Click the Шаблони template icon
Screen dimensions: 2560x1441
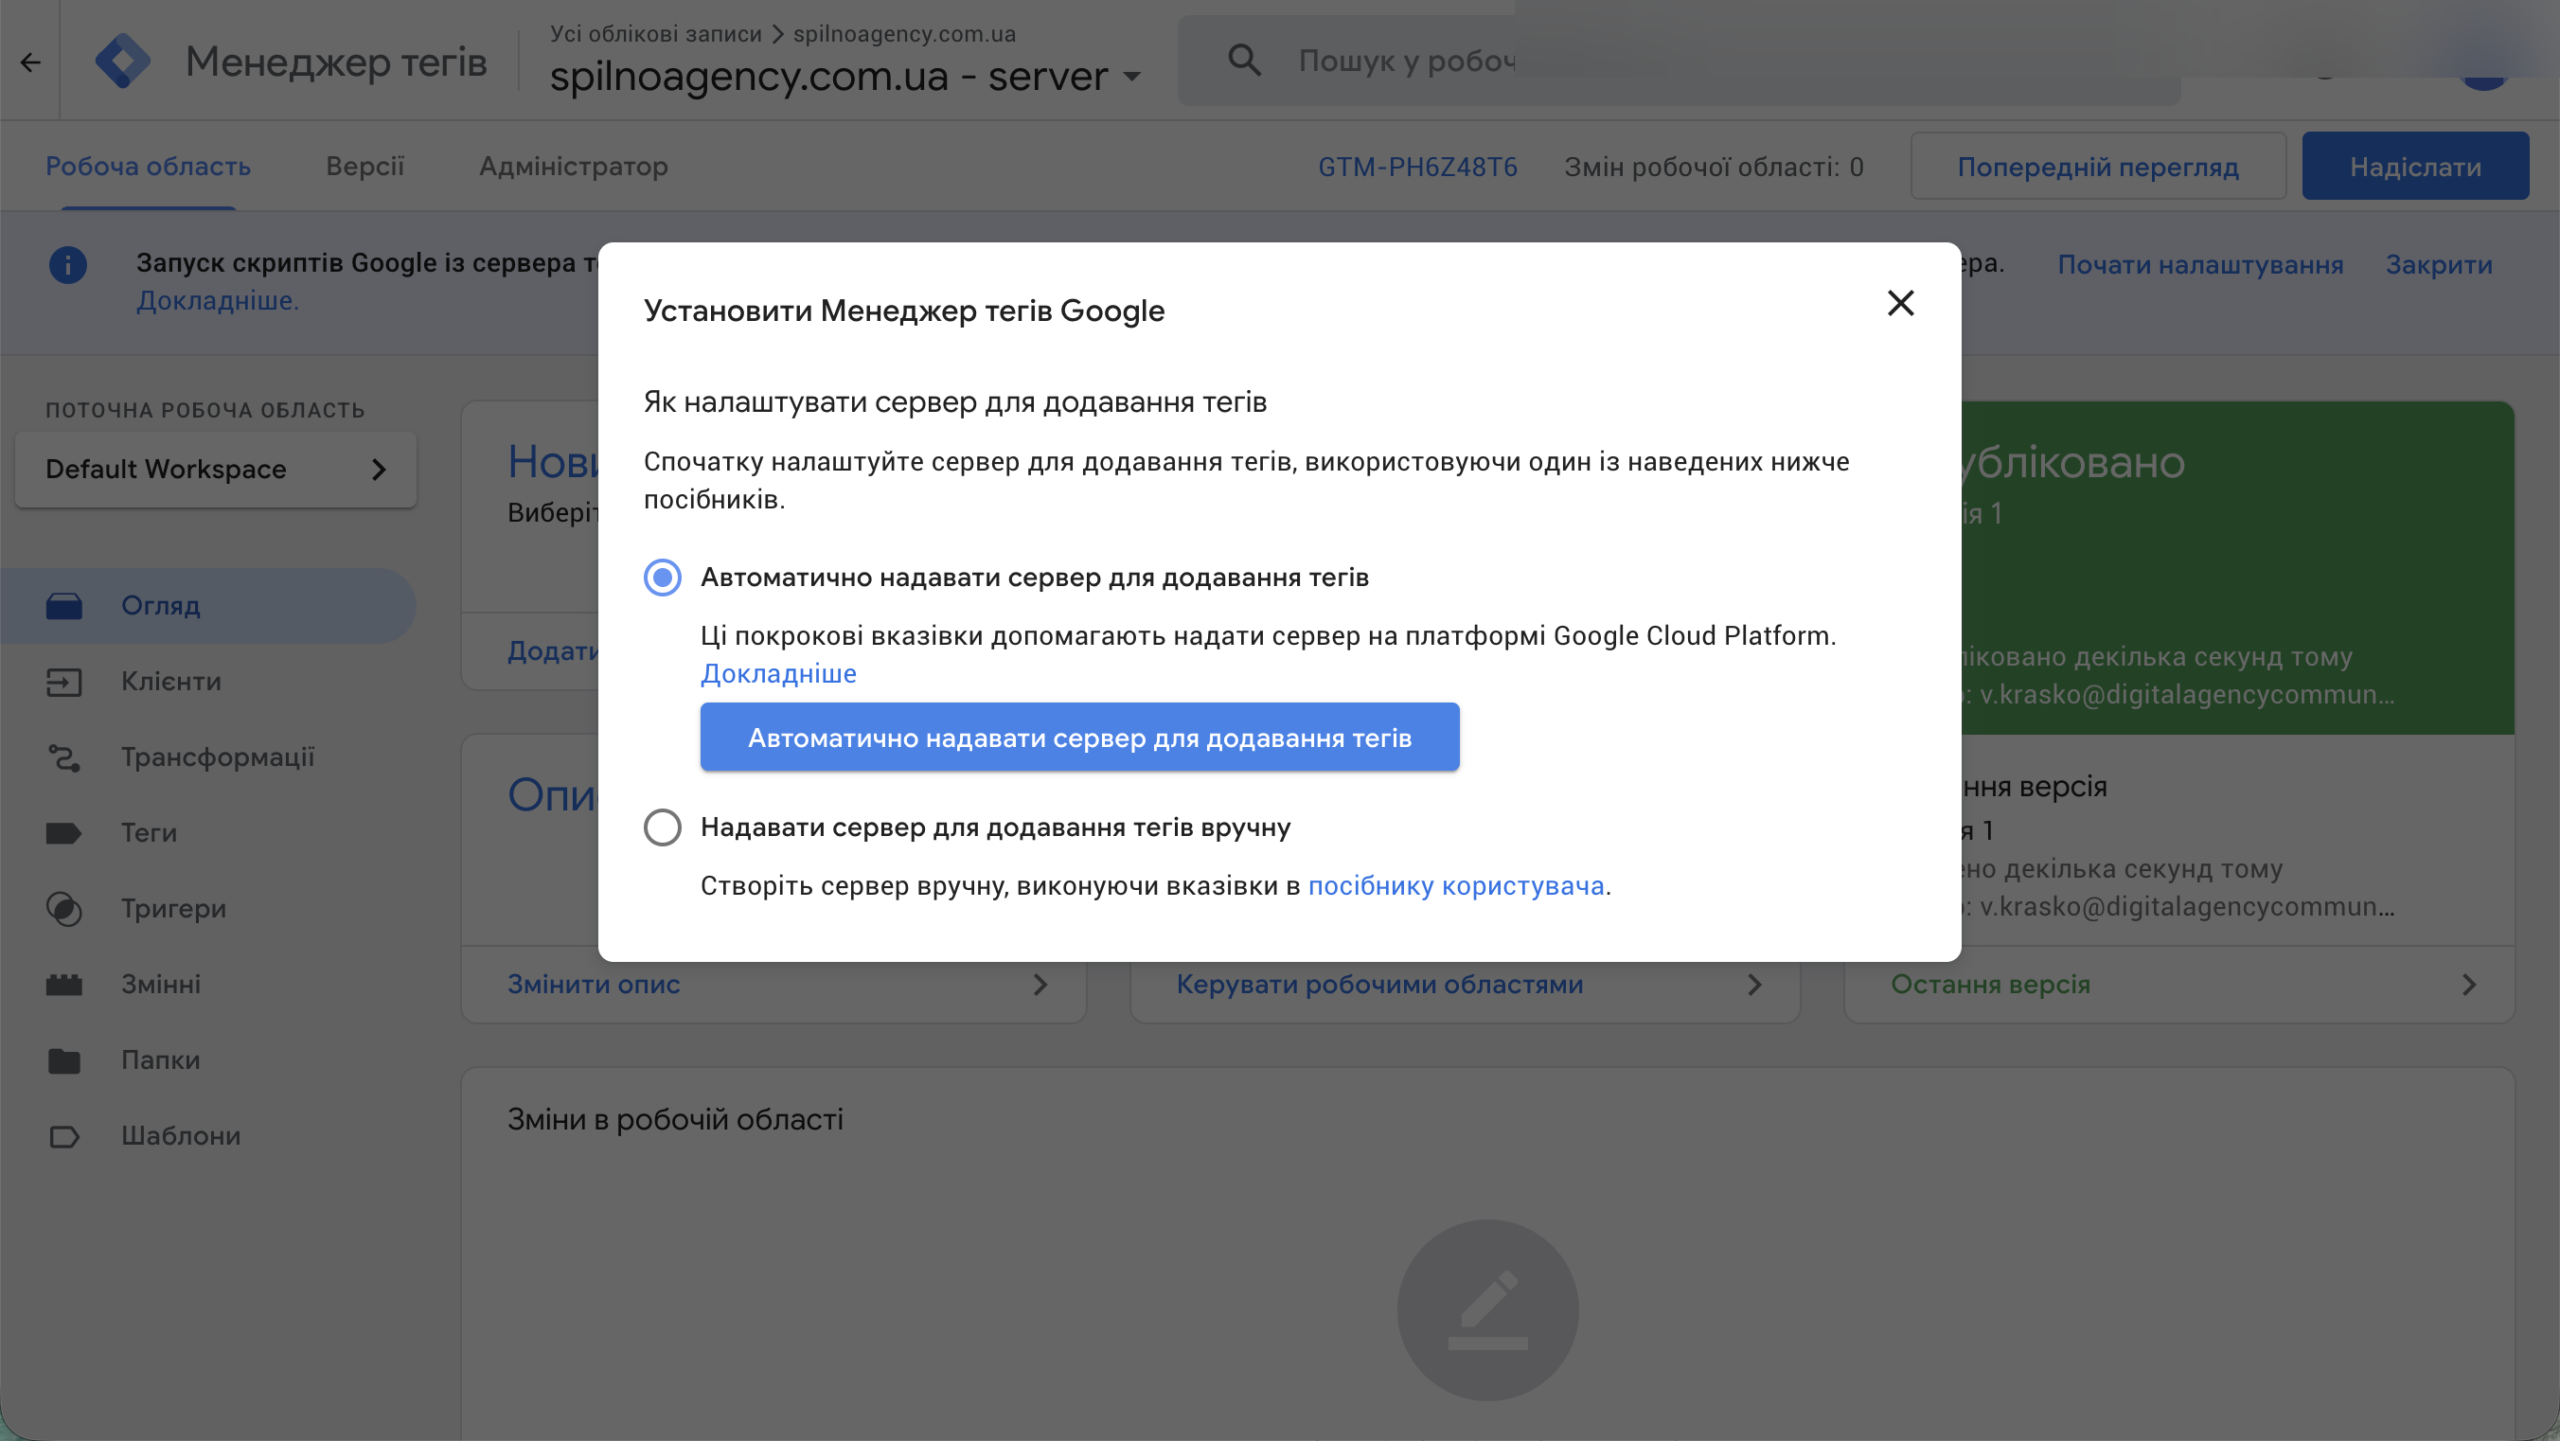pyautogui.click(x=64, y=1136)
